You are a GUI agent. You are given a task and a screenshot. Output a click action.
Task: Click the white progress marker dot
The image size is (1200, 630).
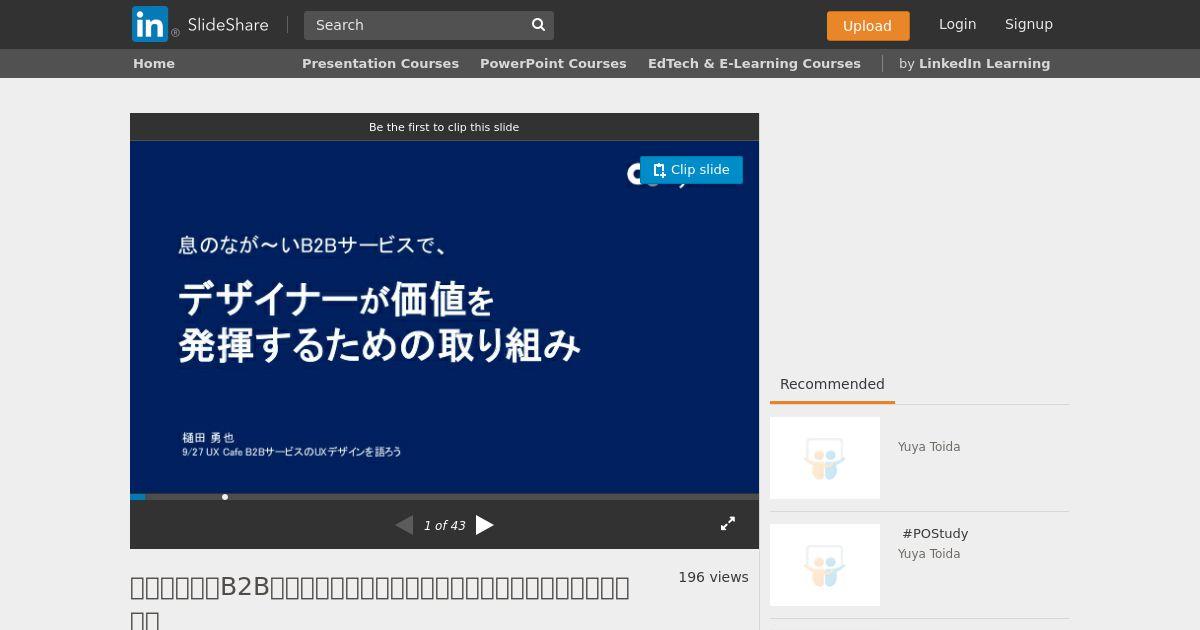coord(225,497)
